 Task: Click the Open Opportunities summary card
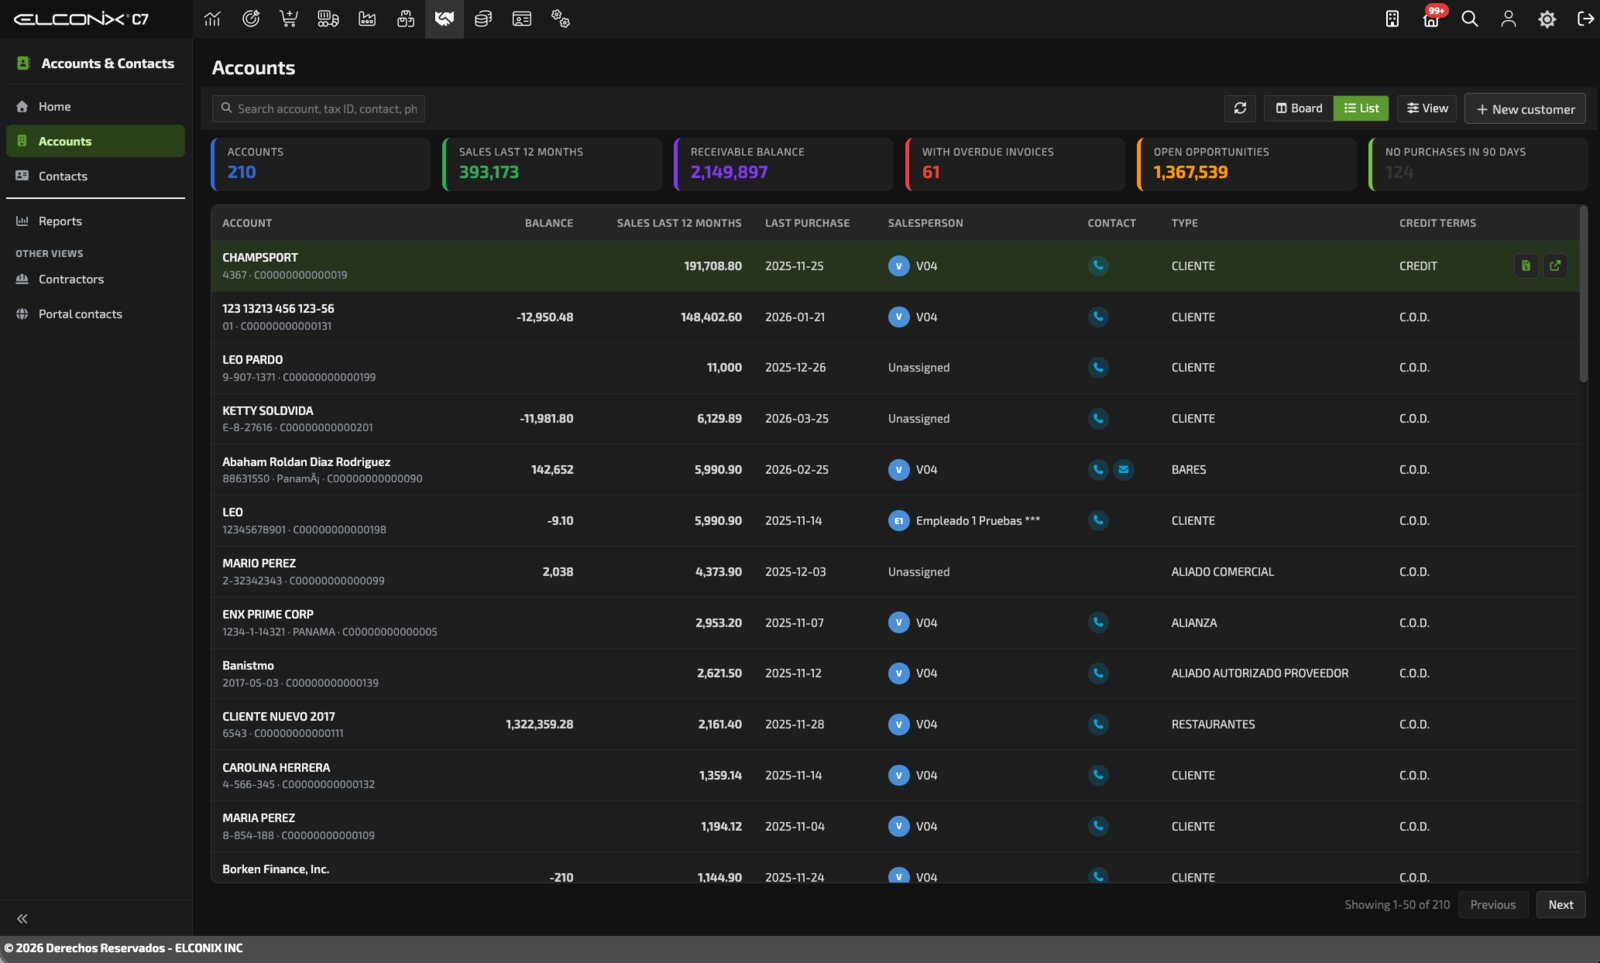(x=1247, y=164)
